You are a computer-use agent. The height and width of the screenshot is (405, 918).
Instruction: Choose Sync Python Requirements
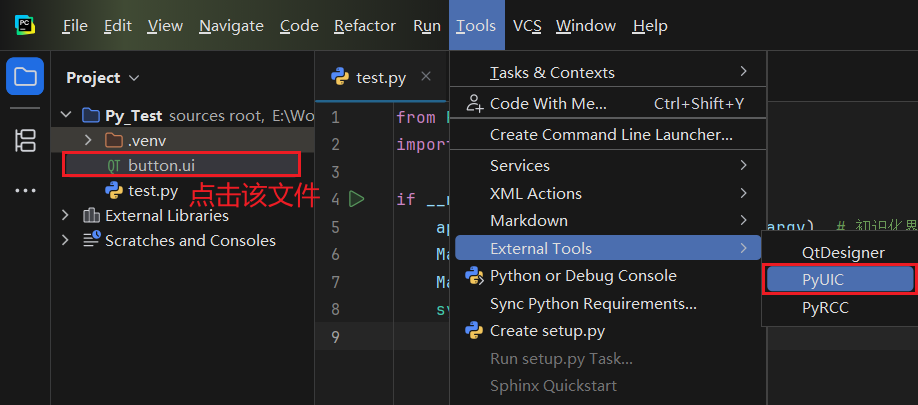[x=608, y=304]
